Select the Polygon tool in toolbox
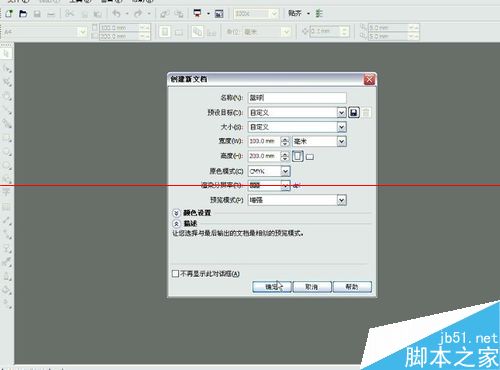Viewport: 500px width, 370px height. [6, 166]
